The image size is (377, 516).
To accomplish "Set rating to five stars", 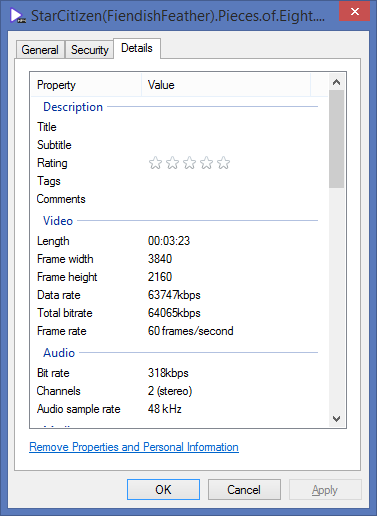I will (x=223, y=163).
